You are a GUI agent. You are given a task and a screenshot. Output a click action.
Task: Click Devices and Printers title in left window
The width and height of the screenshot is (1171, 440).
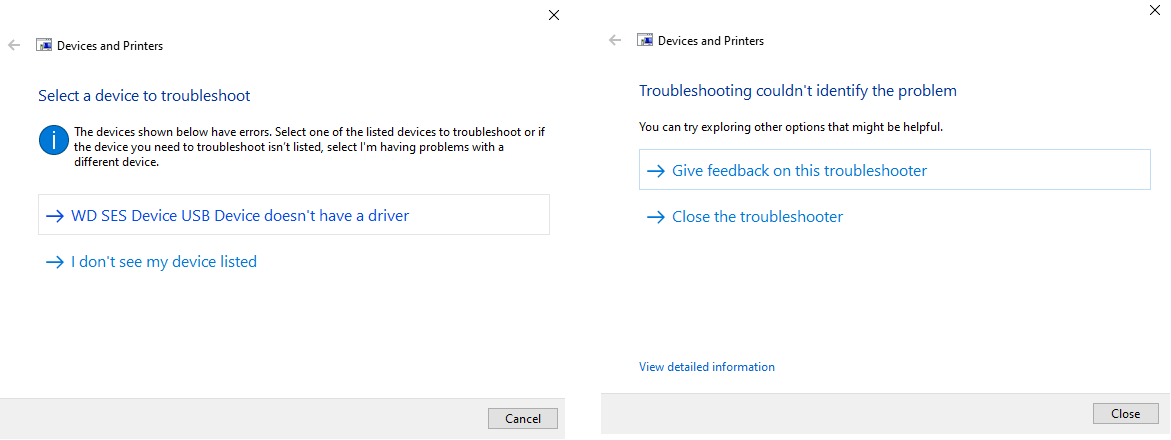coord(110,46)
